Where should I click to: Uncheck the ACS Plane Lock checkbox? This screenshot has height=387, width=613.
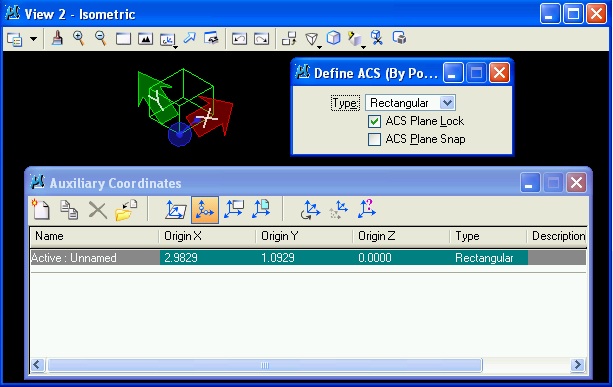click(374, 121)
